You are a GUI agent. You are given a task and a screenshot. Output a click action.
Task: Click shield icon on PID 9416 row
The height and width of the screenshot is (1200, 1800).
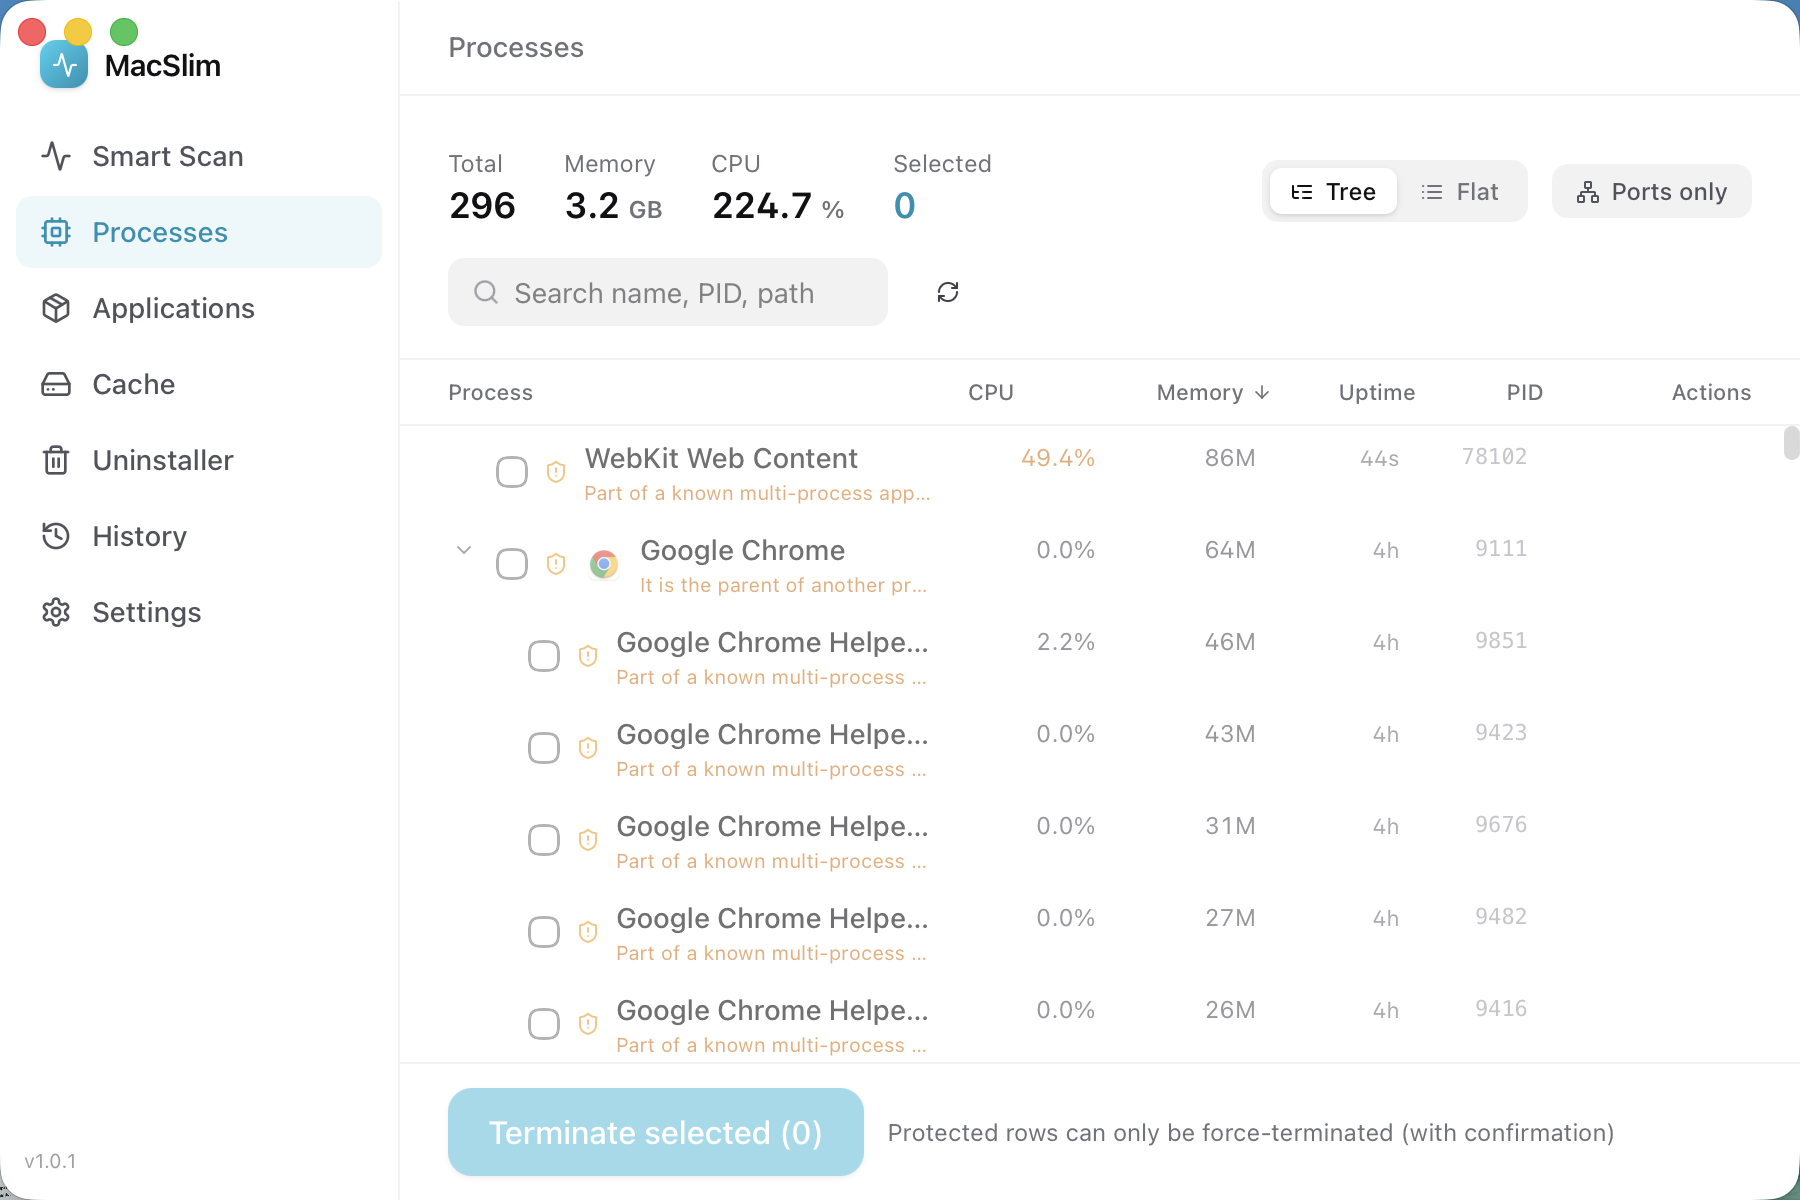pyautogui.click(x=588, y=1024)
